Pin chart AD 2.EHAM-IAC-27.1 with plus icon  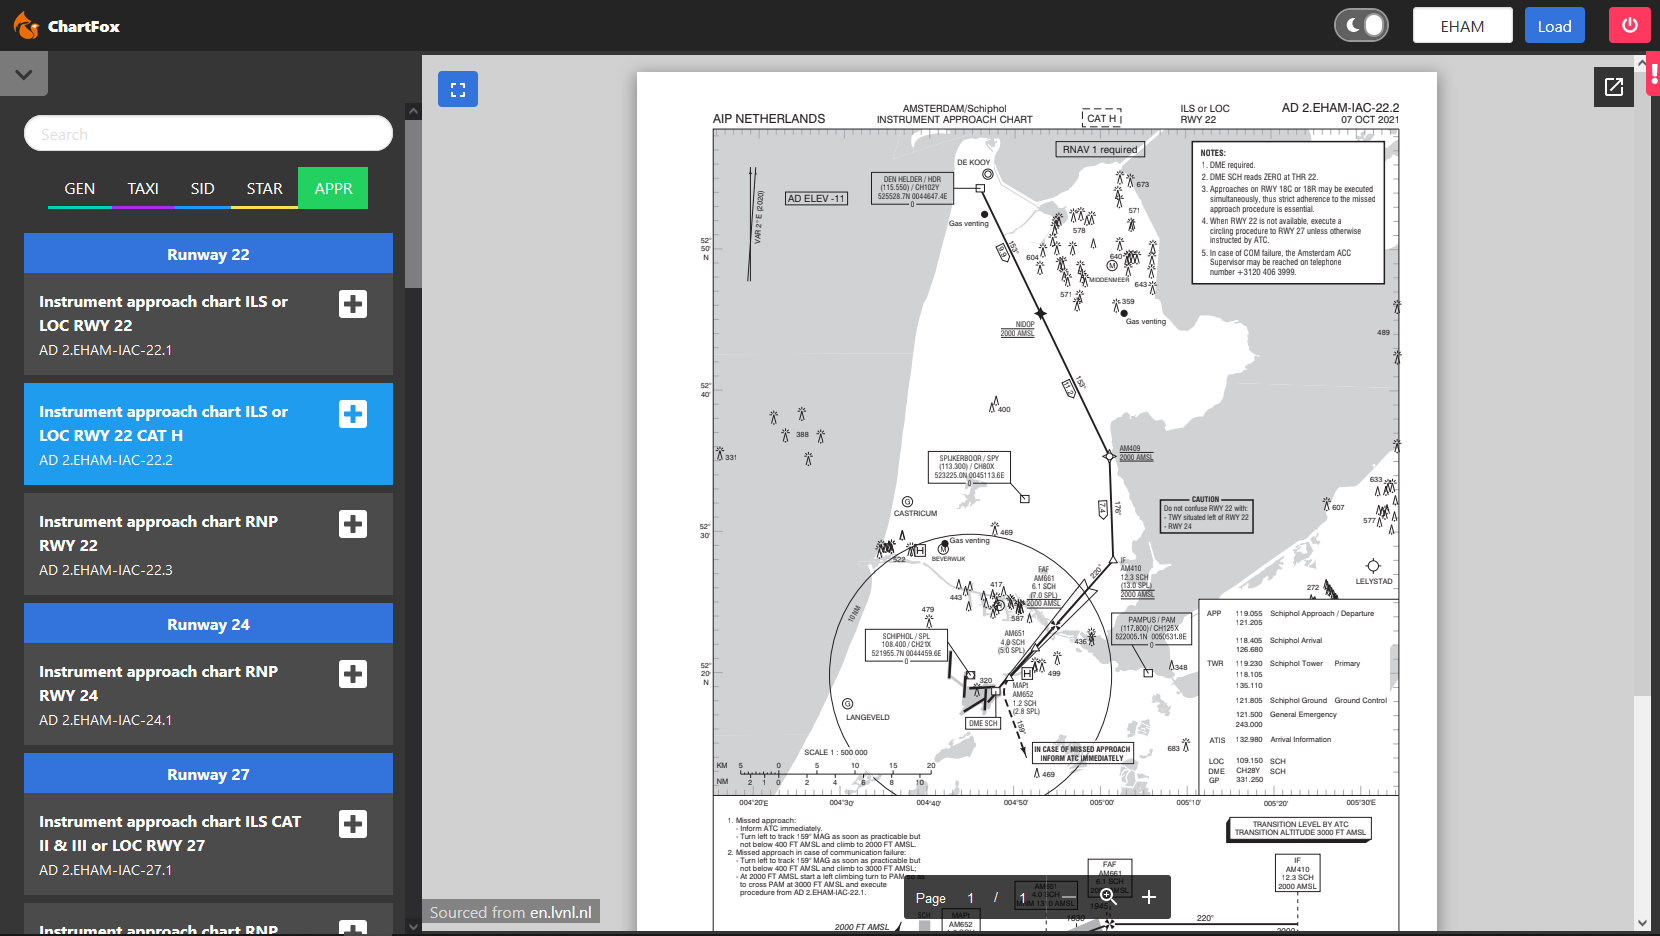(x=353, y=824)
